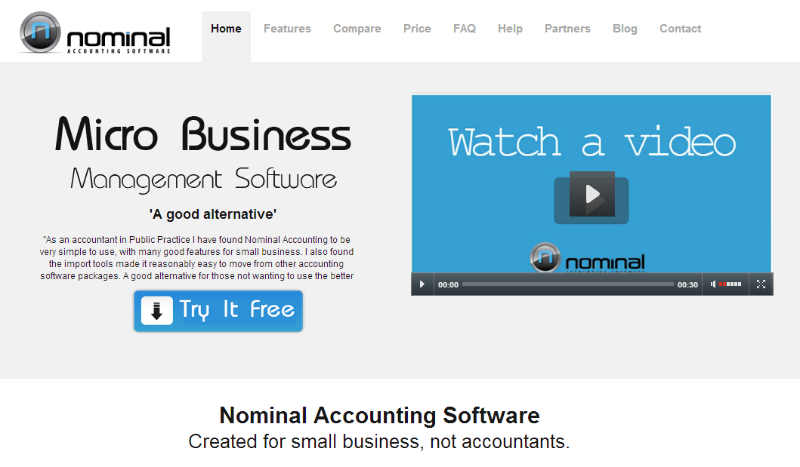Viewport: 800px width, 467px height.
Task: Enter fullscreen mode on the video
Action: click(761, 284)
